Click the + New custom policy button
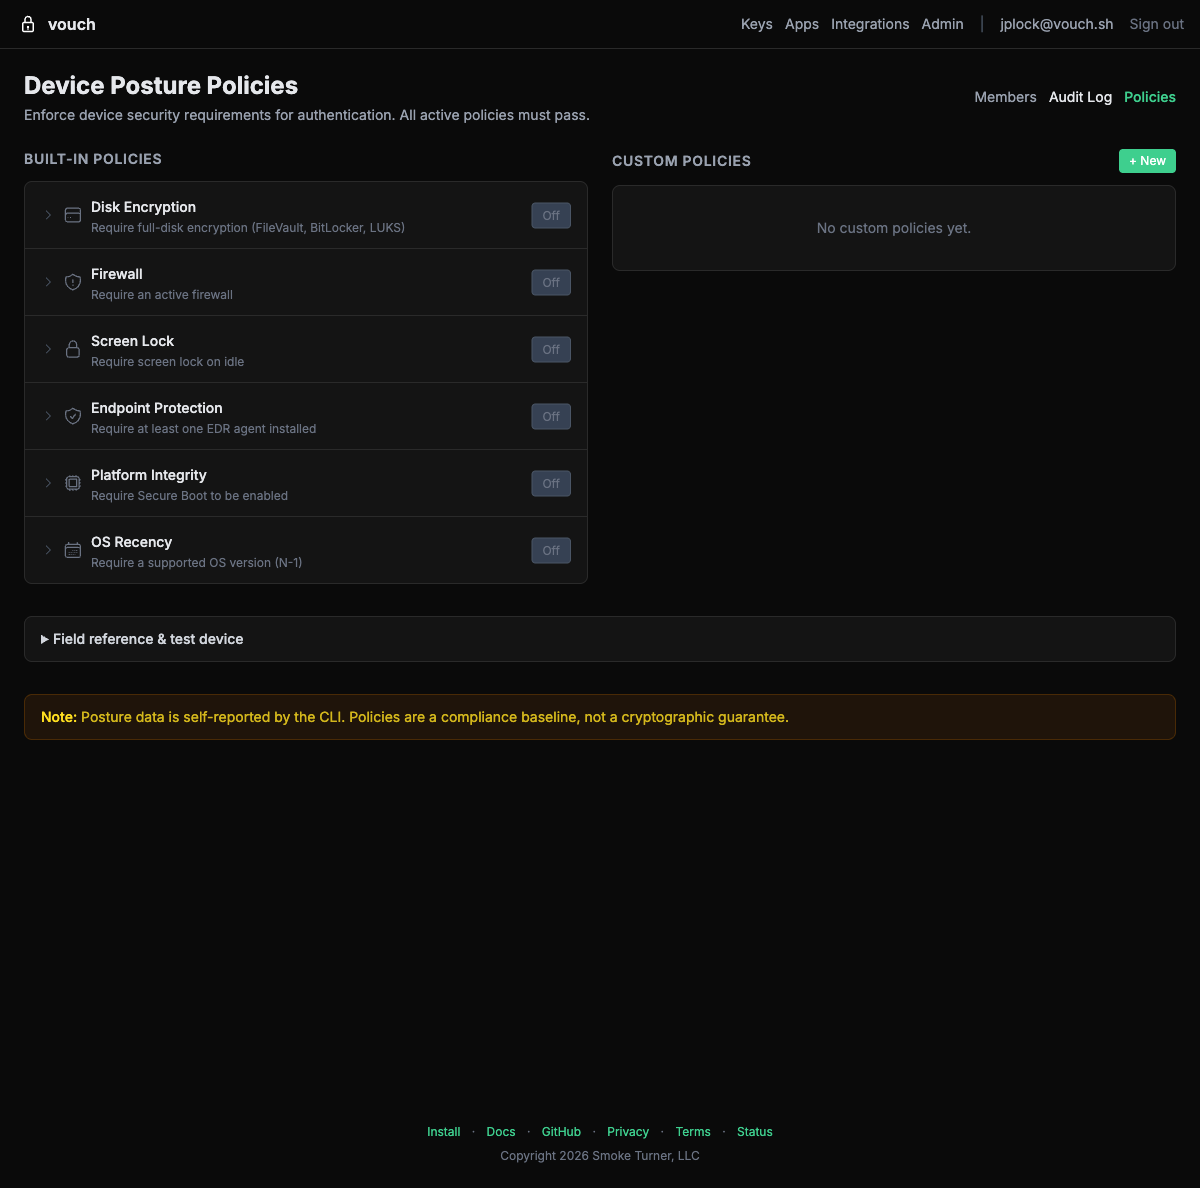 (1147, 160)
